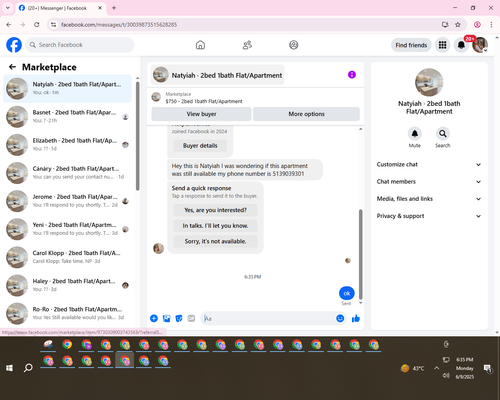Open the $750 listing link in chat header
The width and height of the screenshot is (500, 400).
204,101
